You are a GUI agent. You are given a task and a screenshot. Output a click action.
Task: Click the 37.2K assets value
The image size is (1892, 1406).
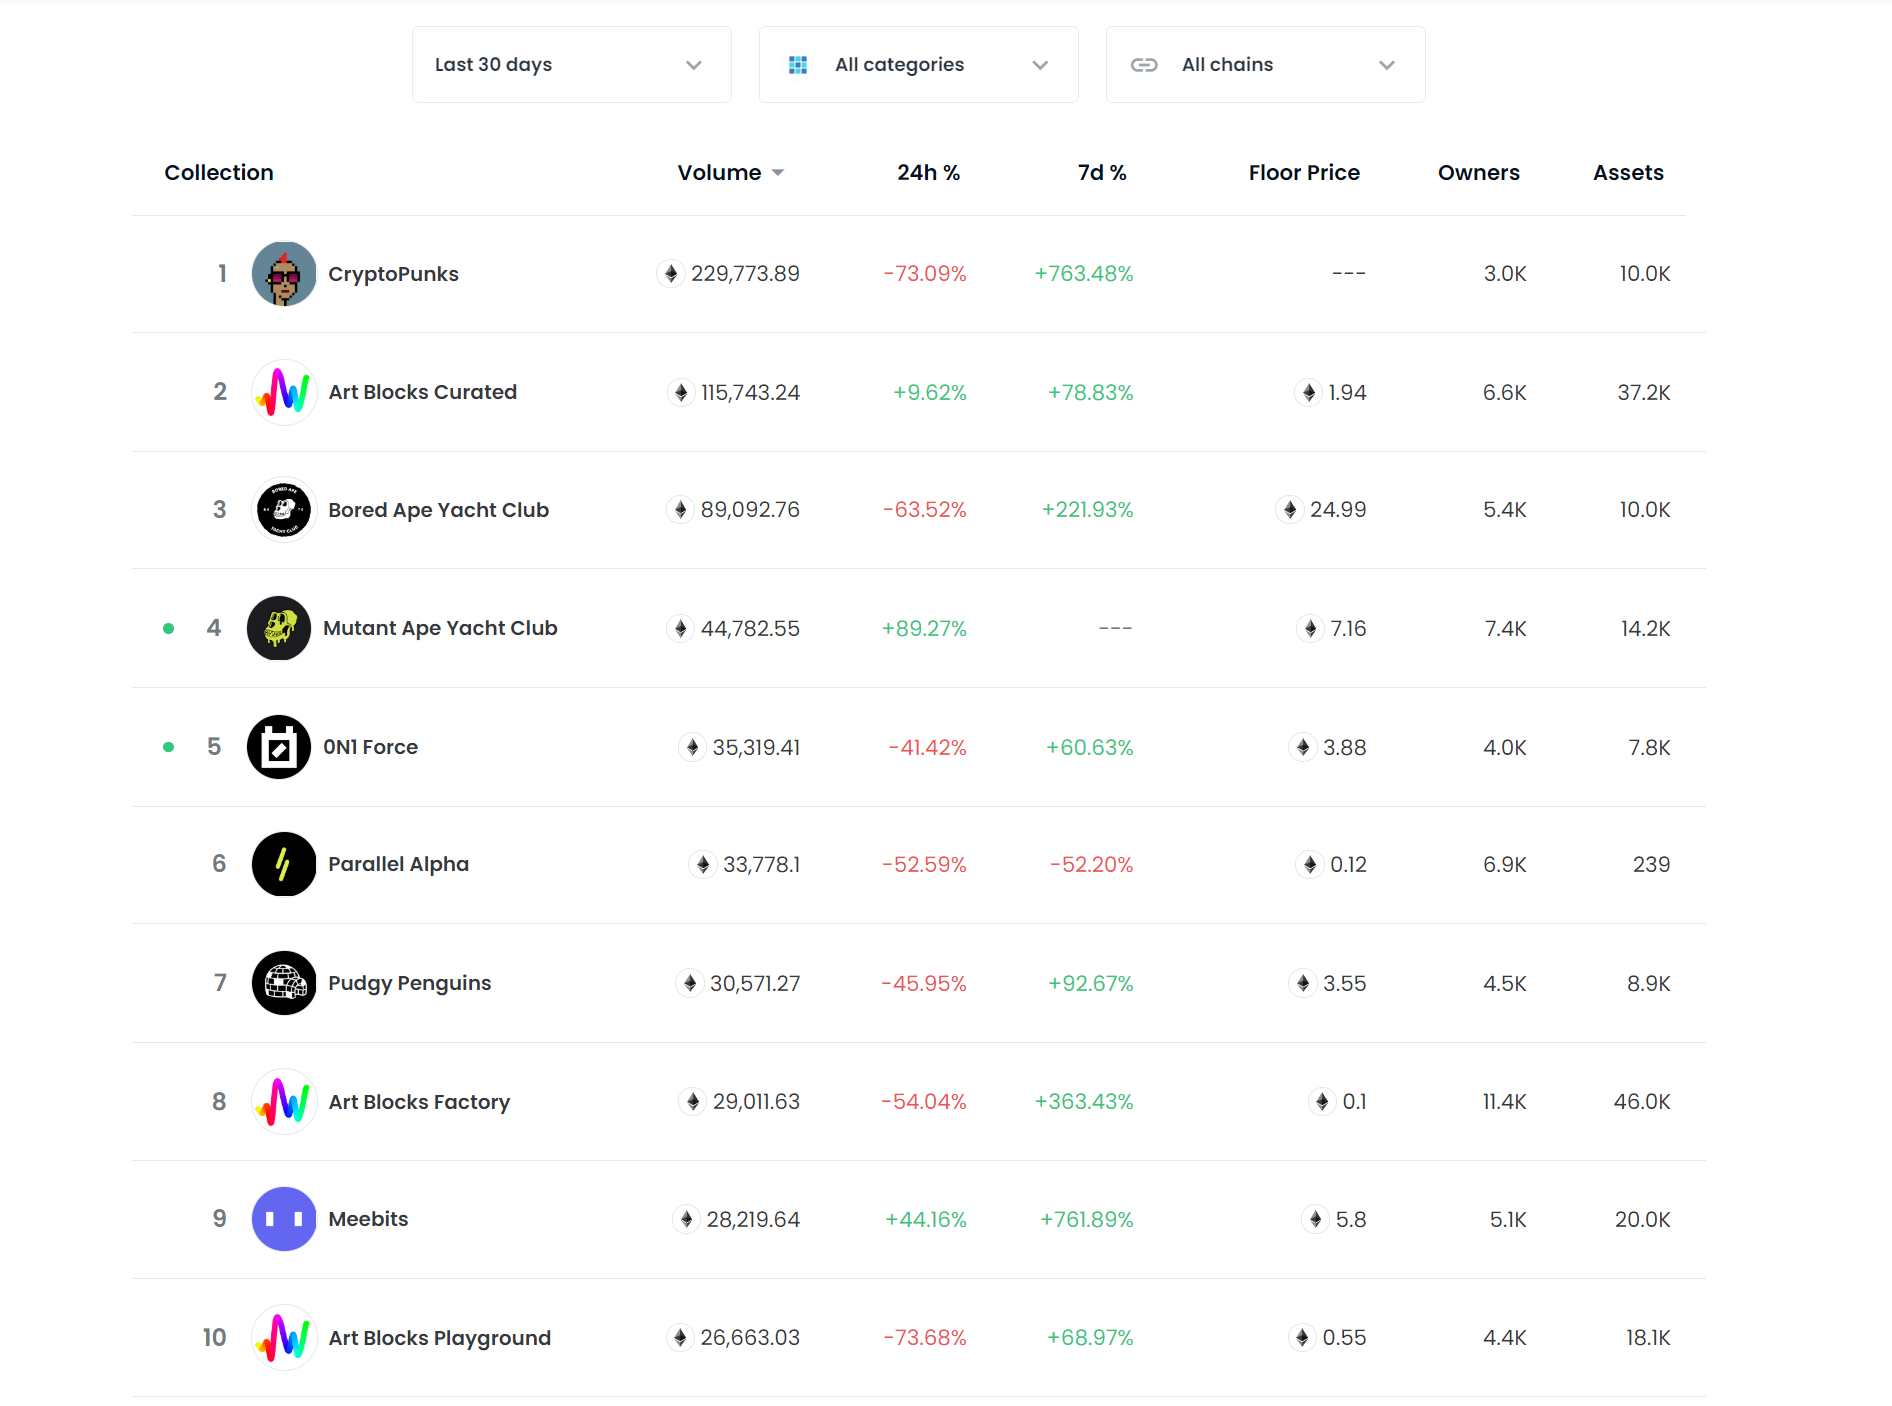pos(1644,392)
